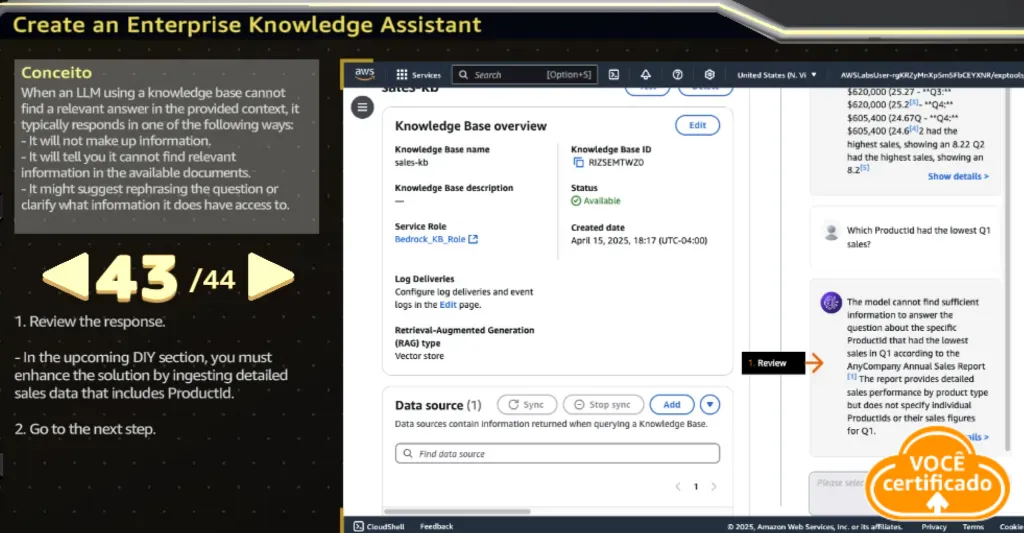Go to next page of data sources
Image resolution: width=1024 pixels, height=533 pixels.
pos(714,486)
